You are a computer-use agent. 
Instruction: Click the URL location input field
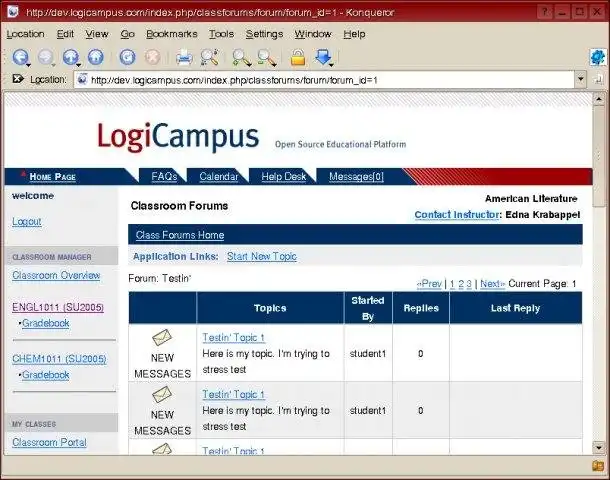tap(324, 80)
